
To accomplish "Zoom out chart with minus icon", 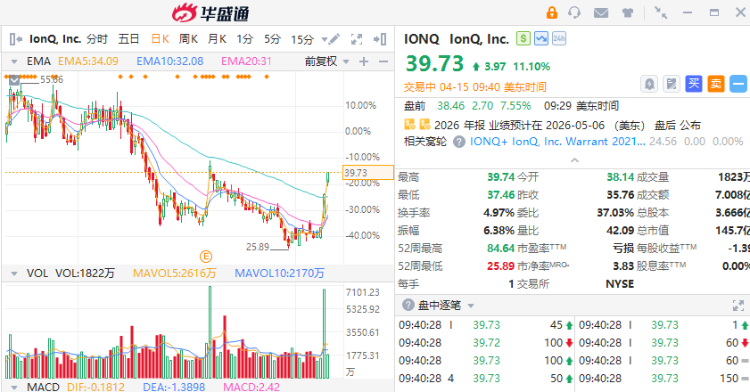I will coord(383,62).
